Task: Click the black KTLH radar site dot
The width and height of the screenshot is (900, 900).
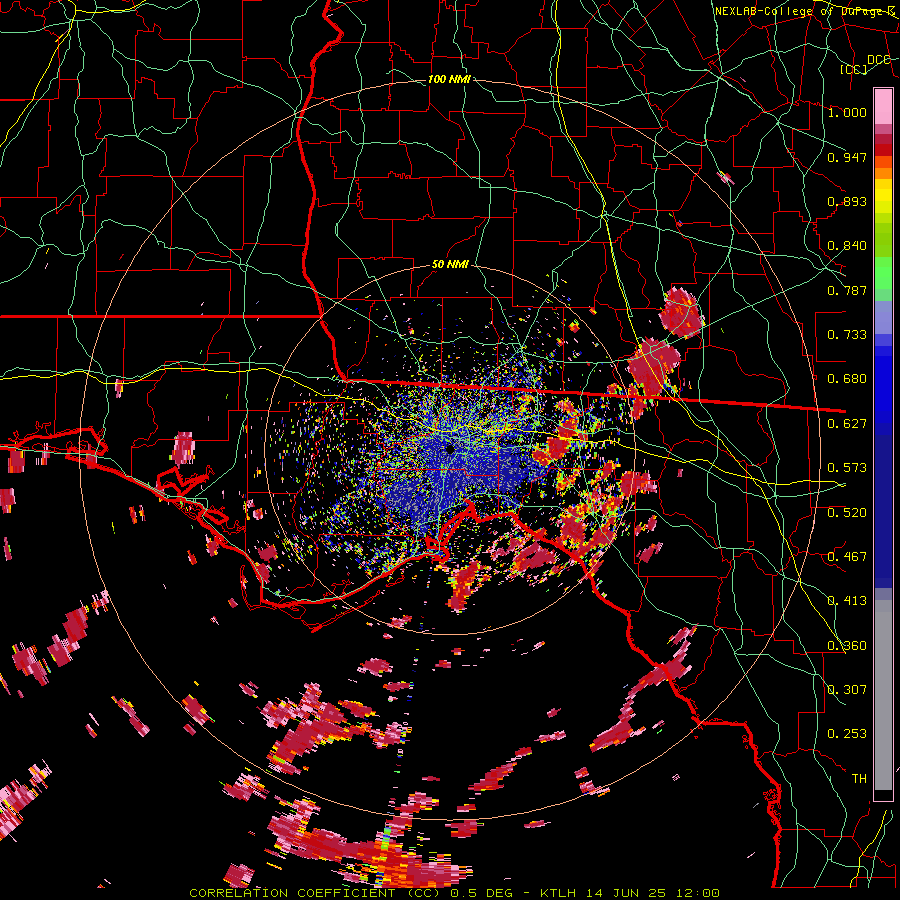Action: click(450, 450)
